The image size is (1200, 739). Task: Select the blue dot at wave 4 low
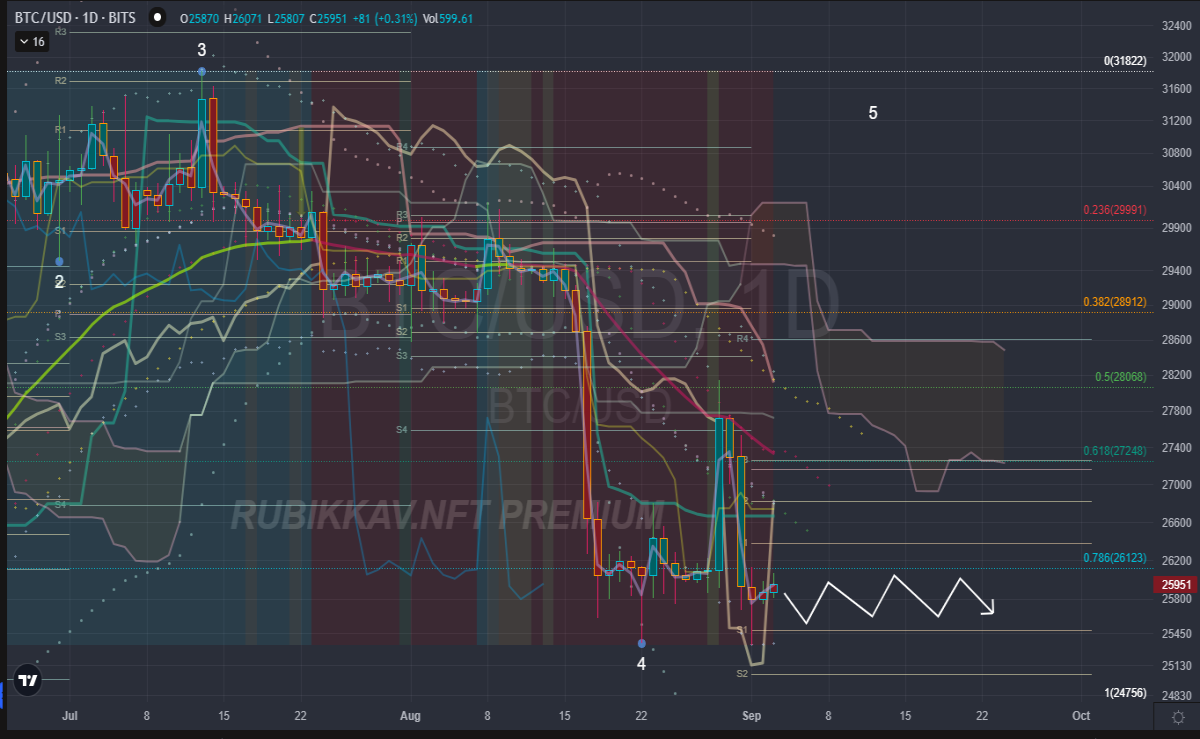pyautogui.click(x=642, y=643)
